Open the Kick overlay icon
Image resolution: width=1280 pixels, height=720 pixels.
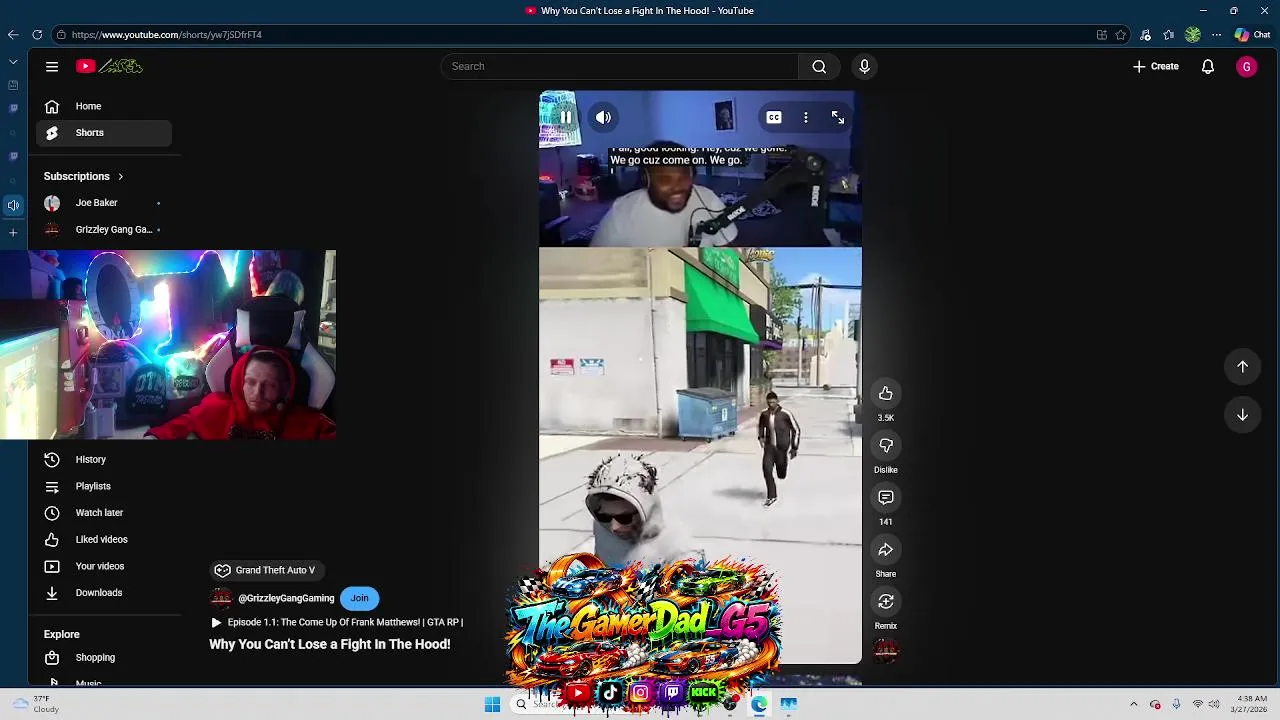coord(704,692)
